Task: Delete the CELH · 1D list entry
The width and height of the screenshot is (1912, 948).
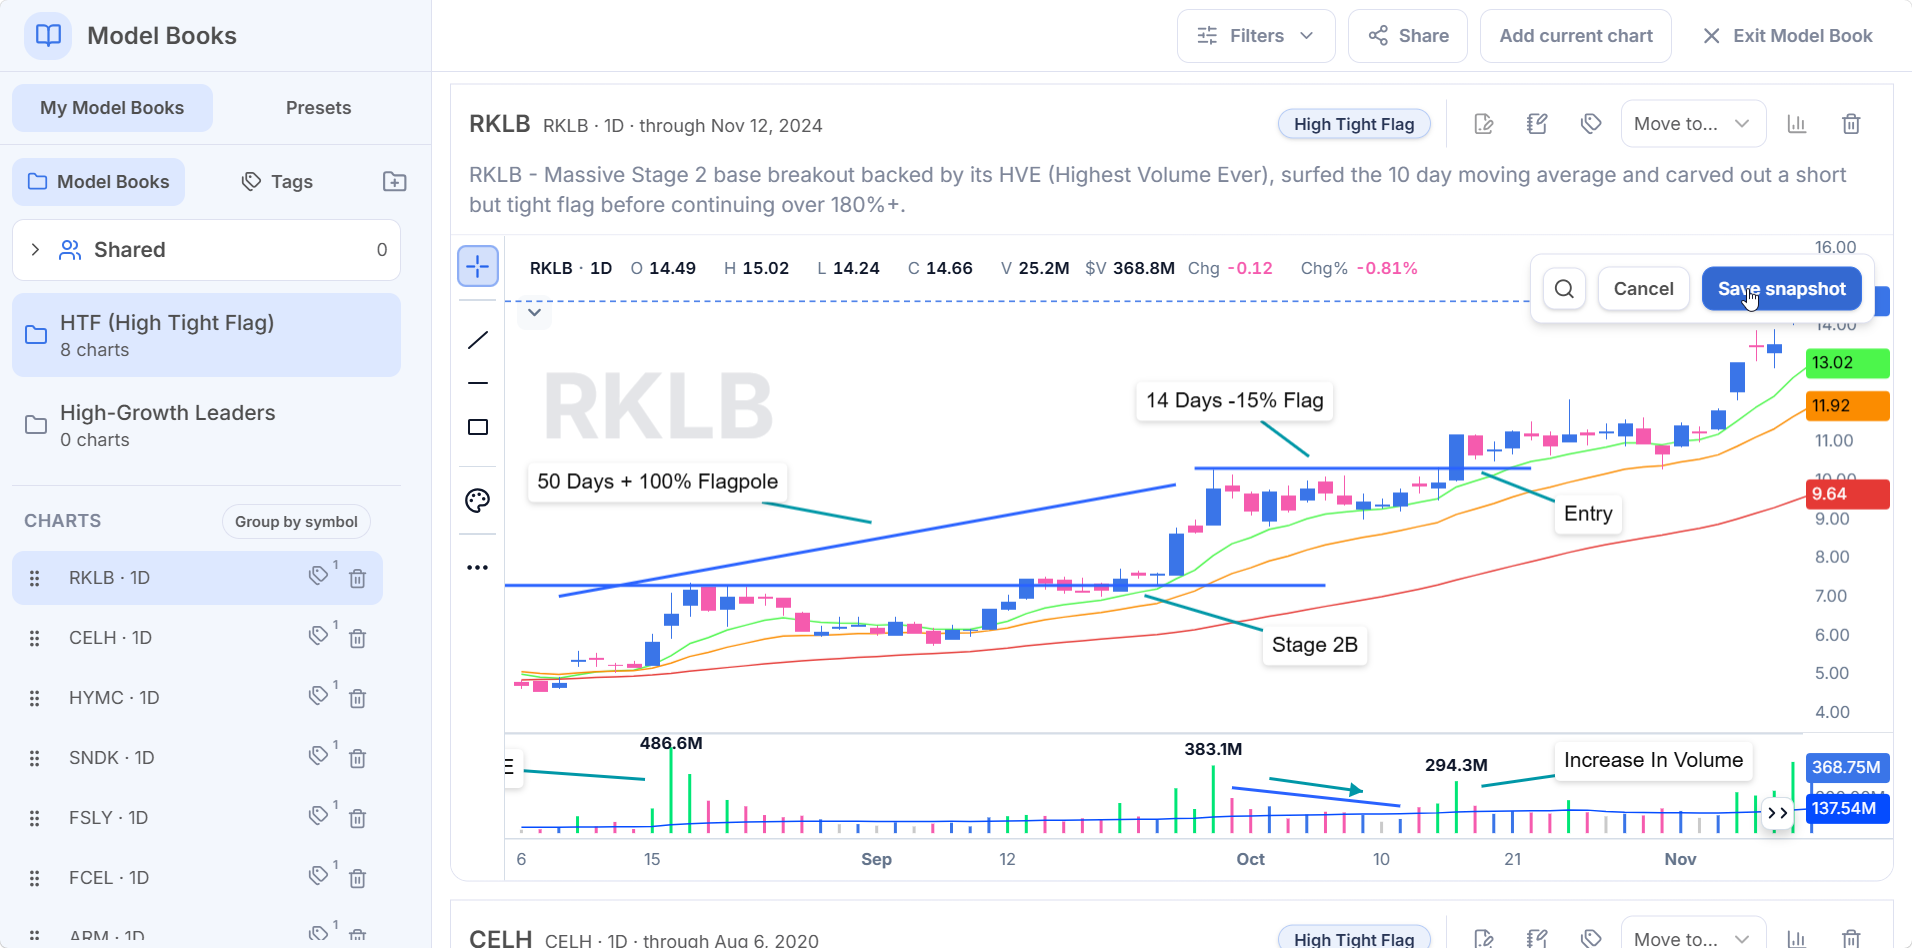Action: point(357,638)
